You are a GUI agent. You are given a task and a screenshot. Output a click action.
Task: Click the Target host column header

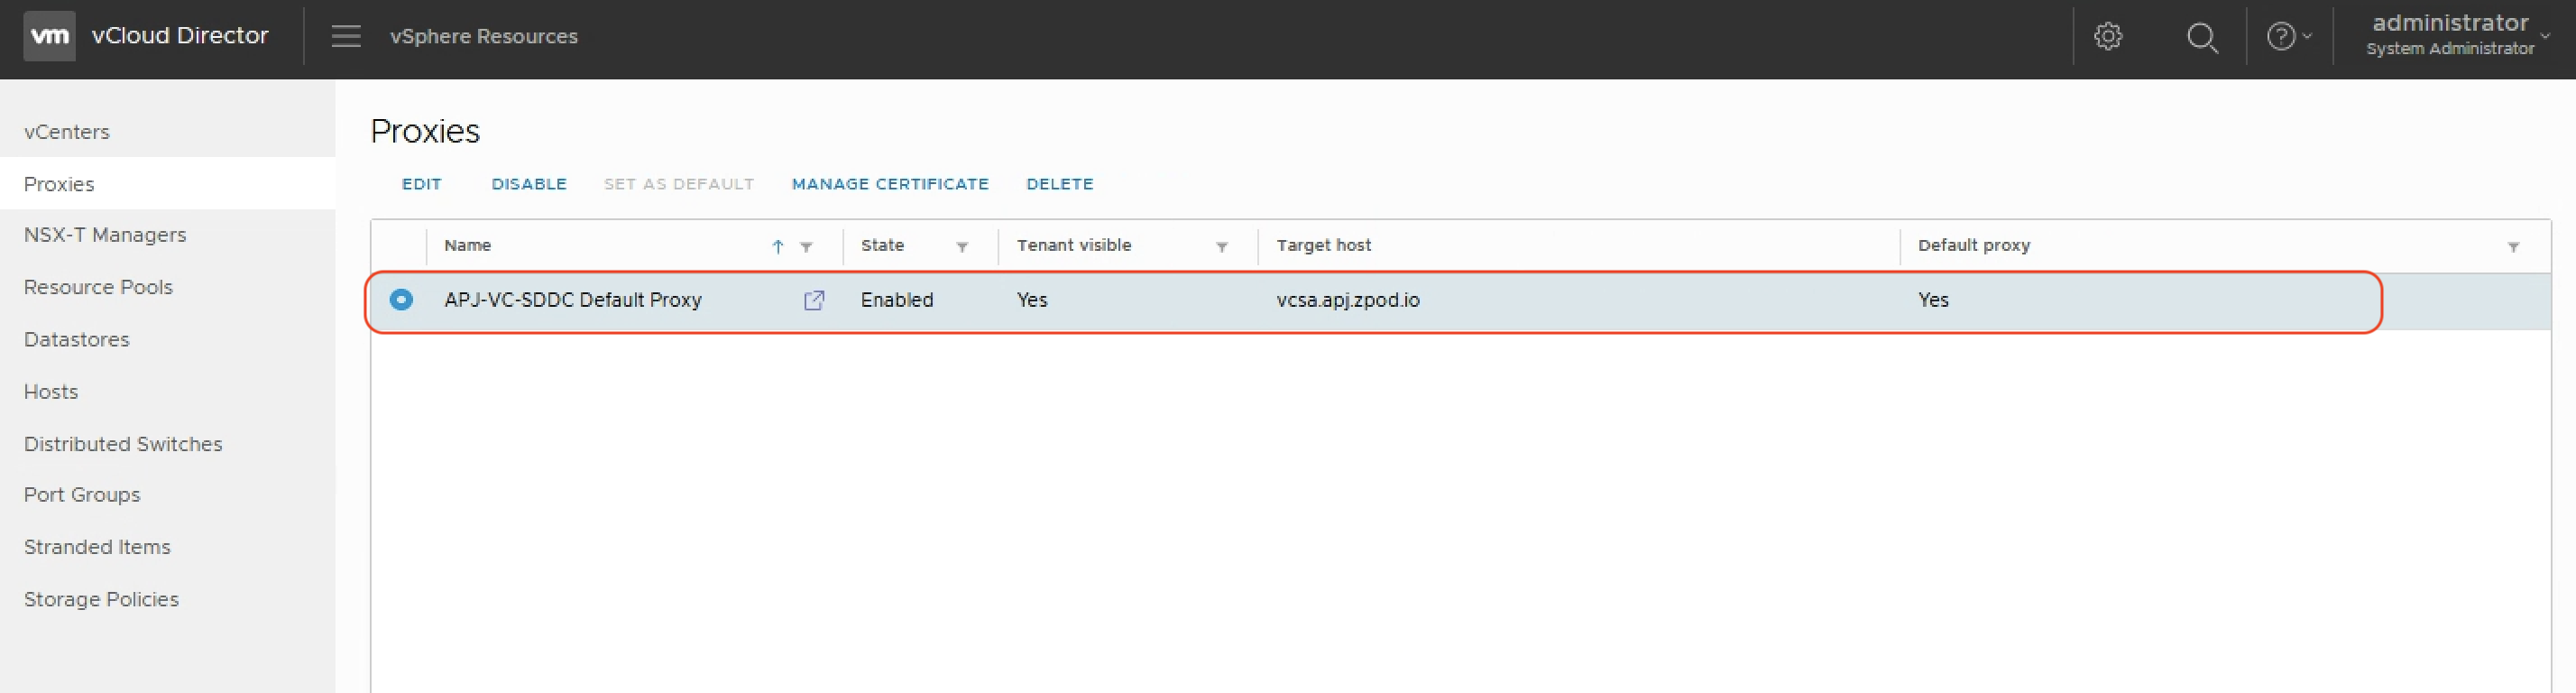pyautogui.click(x=1323, y=245)
